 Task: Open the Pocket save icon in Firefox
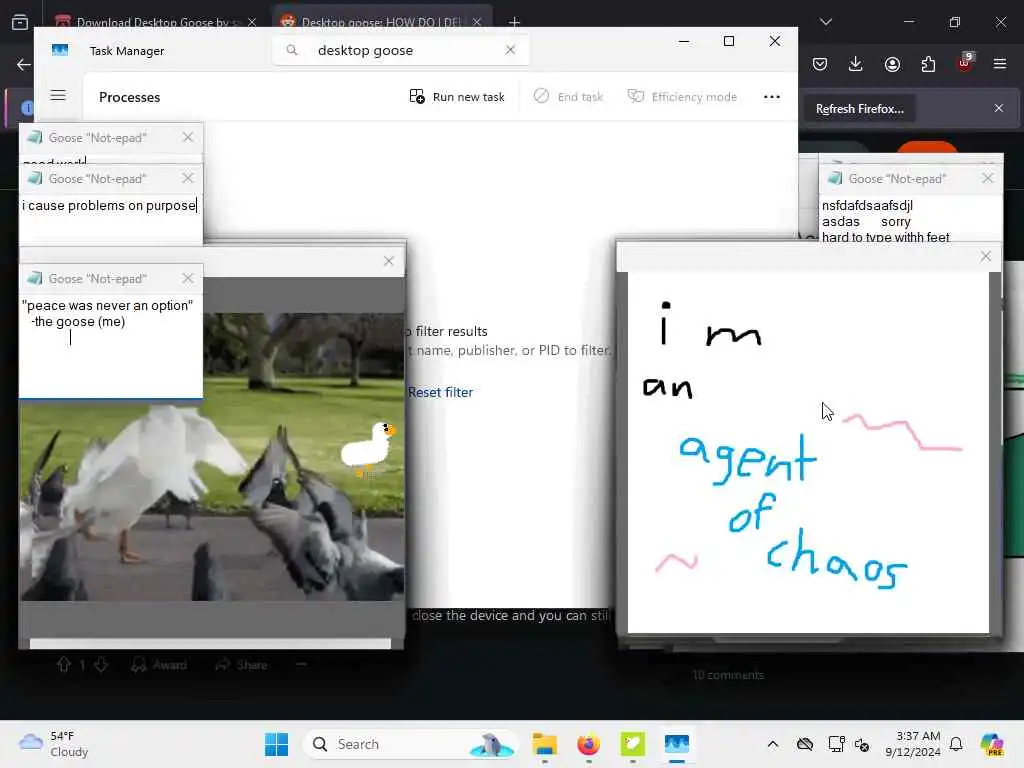[820, 64]
